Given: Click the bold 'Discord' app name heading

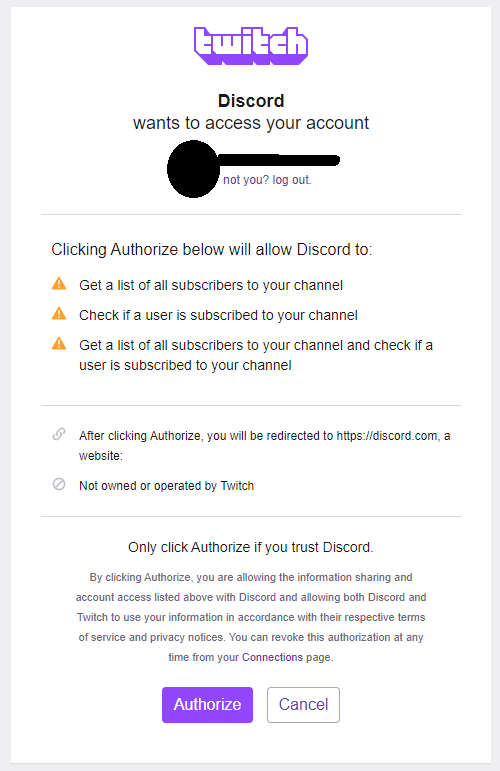Looking at the screenshot, I should (251, 101).
